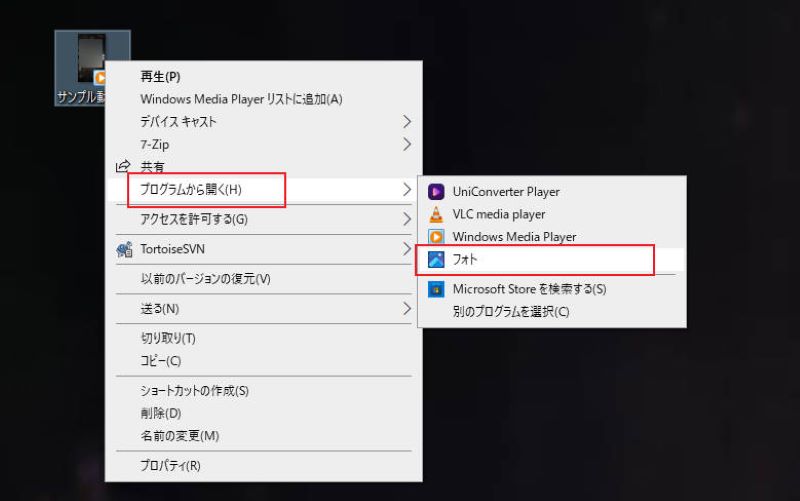Click the share icon beside 共有
Screen dimensions: 800x501
tap(123, 166)
